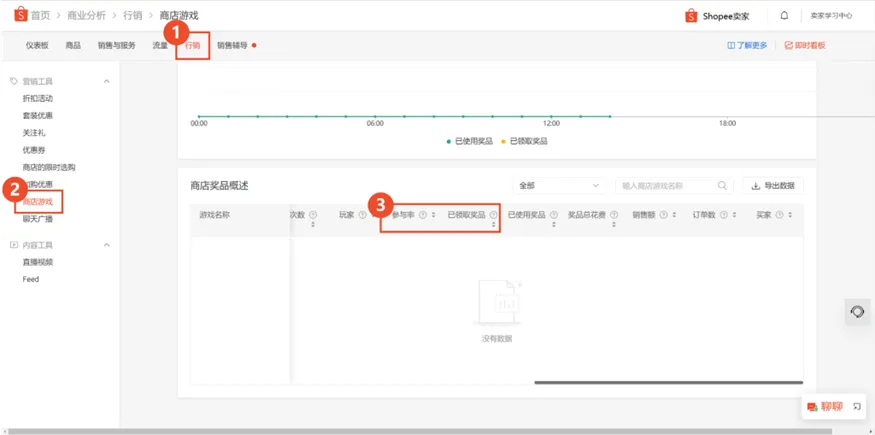The width and height of the screenshot is (875, 435).
Task: Go to 首页 in breadcrumb
Action: click(40, 16)
